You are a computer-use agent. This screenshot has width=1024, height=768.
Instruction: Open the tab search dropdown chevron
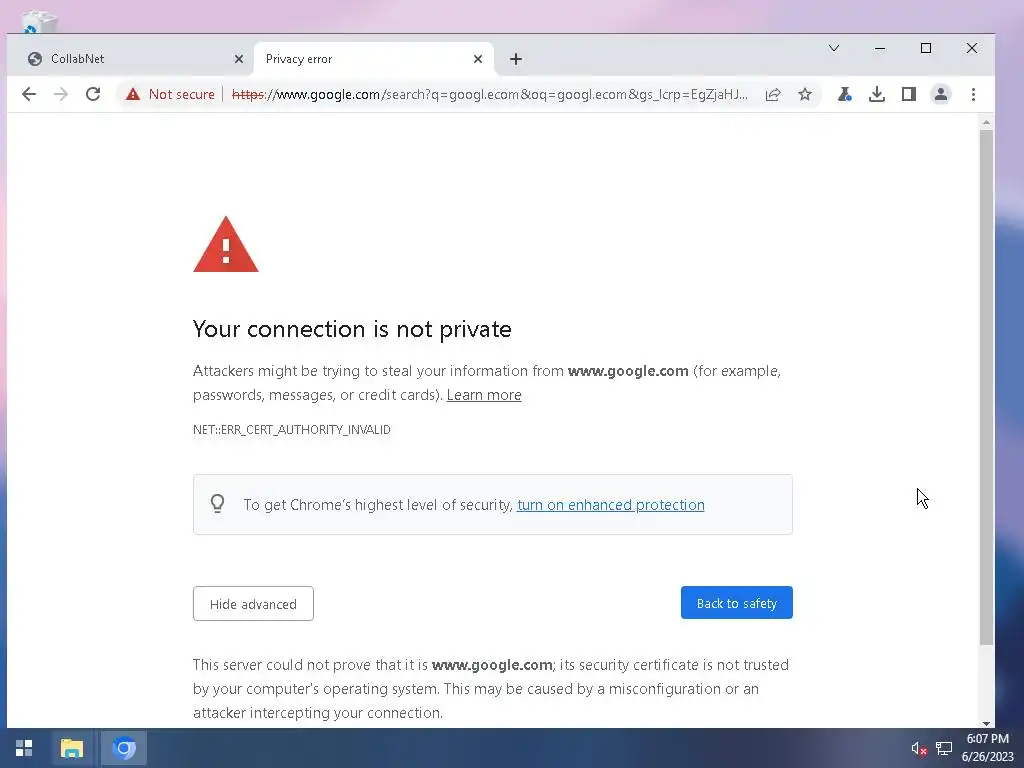834,48
